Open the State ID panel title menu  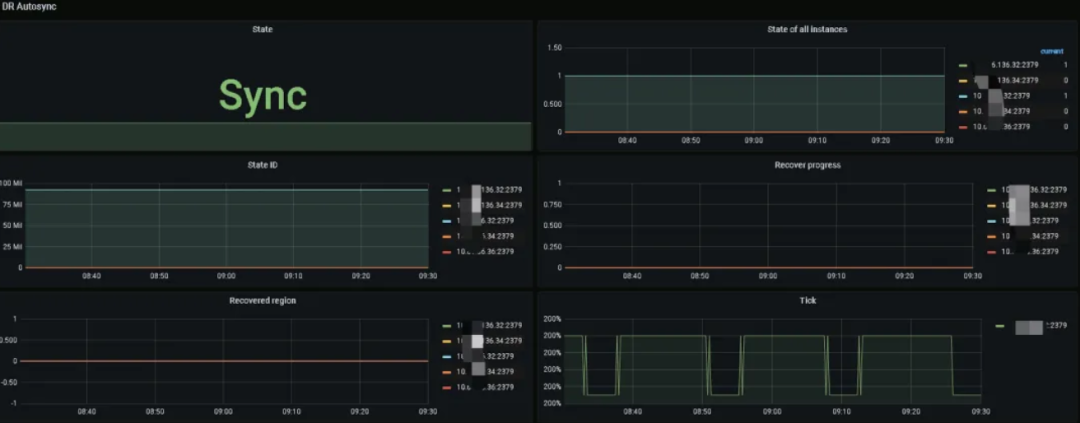pos(262,165)
